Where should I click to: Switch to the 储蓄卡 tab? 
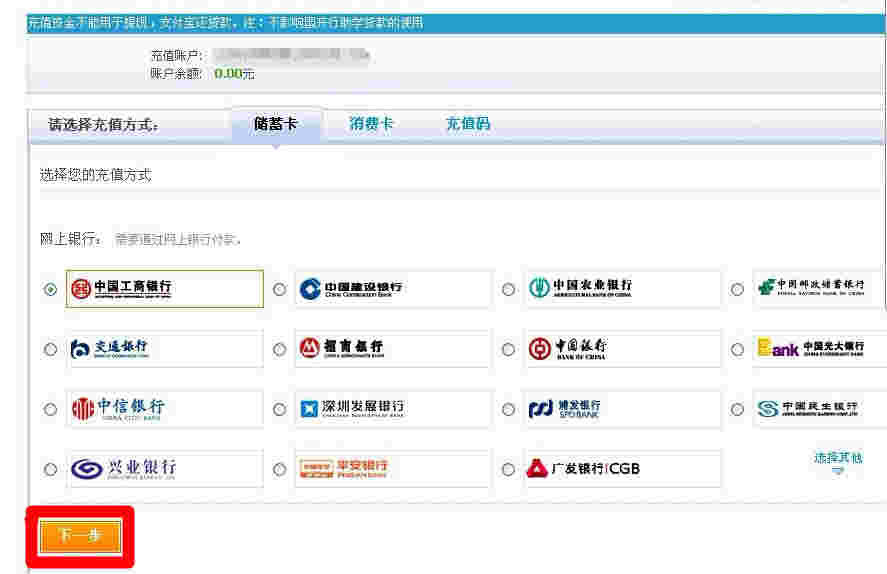pyautogui.click(x=276, y=125)
